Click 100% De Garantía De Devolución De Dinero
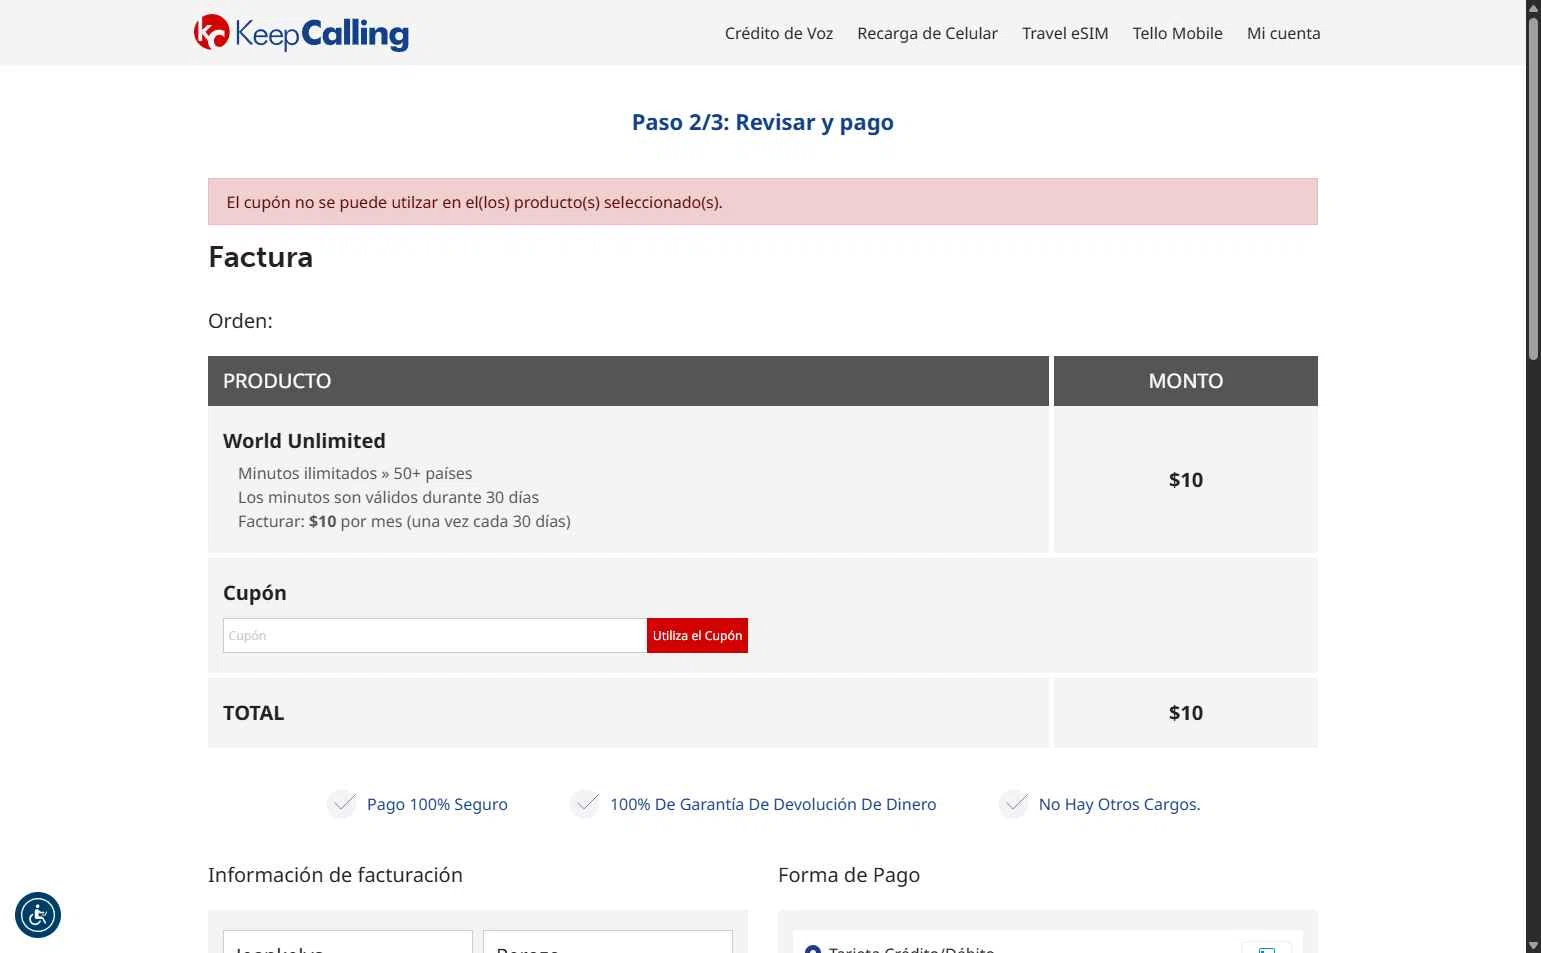The height and width of the screenshot is (953, 1541). (773, 804)
